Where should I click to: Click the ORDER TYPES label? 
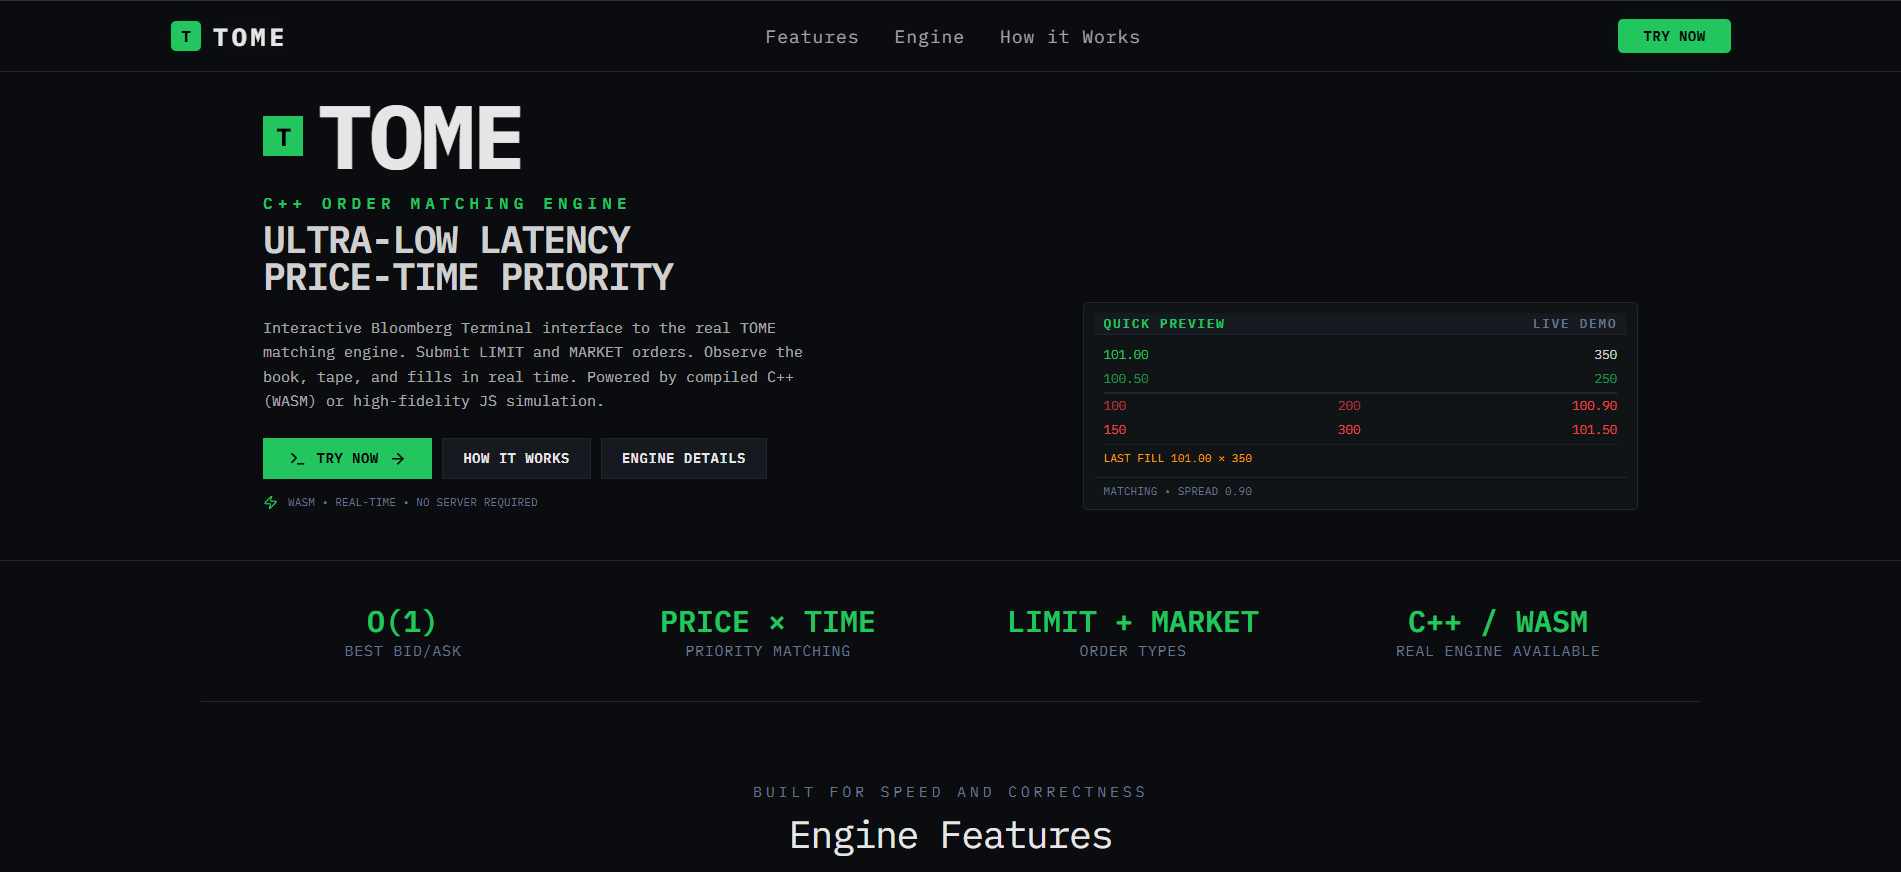(1133, 651)
